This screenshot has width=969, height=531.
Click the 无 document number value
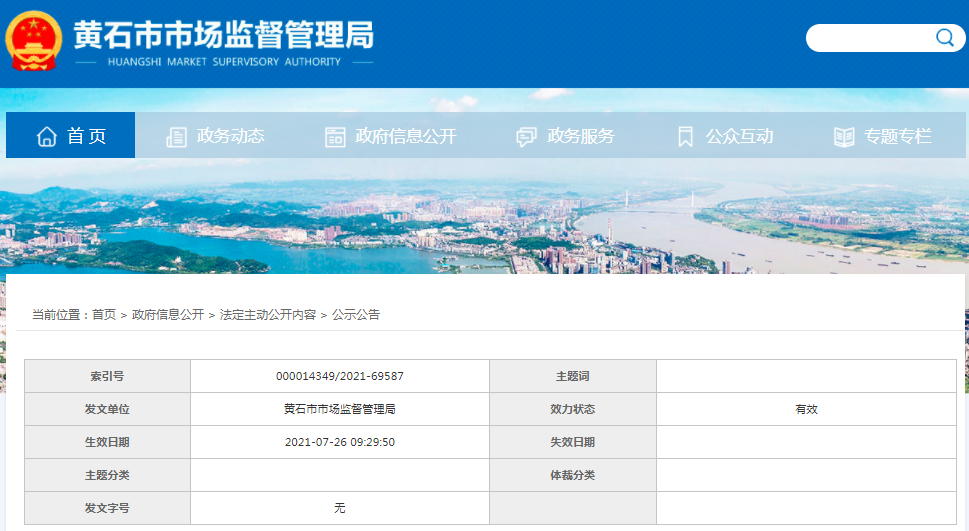coord(340,508)
